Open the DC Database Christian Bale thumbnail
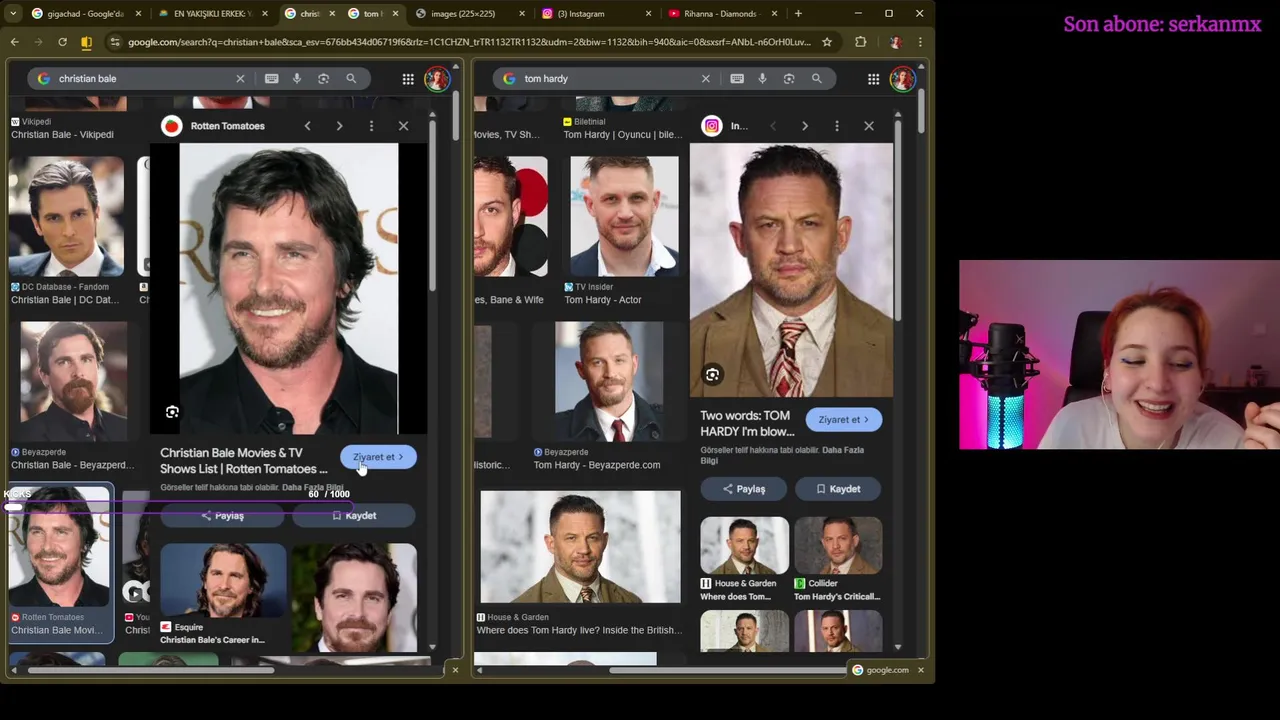The width and height of the screenshot is (1280, 720). 66,217
